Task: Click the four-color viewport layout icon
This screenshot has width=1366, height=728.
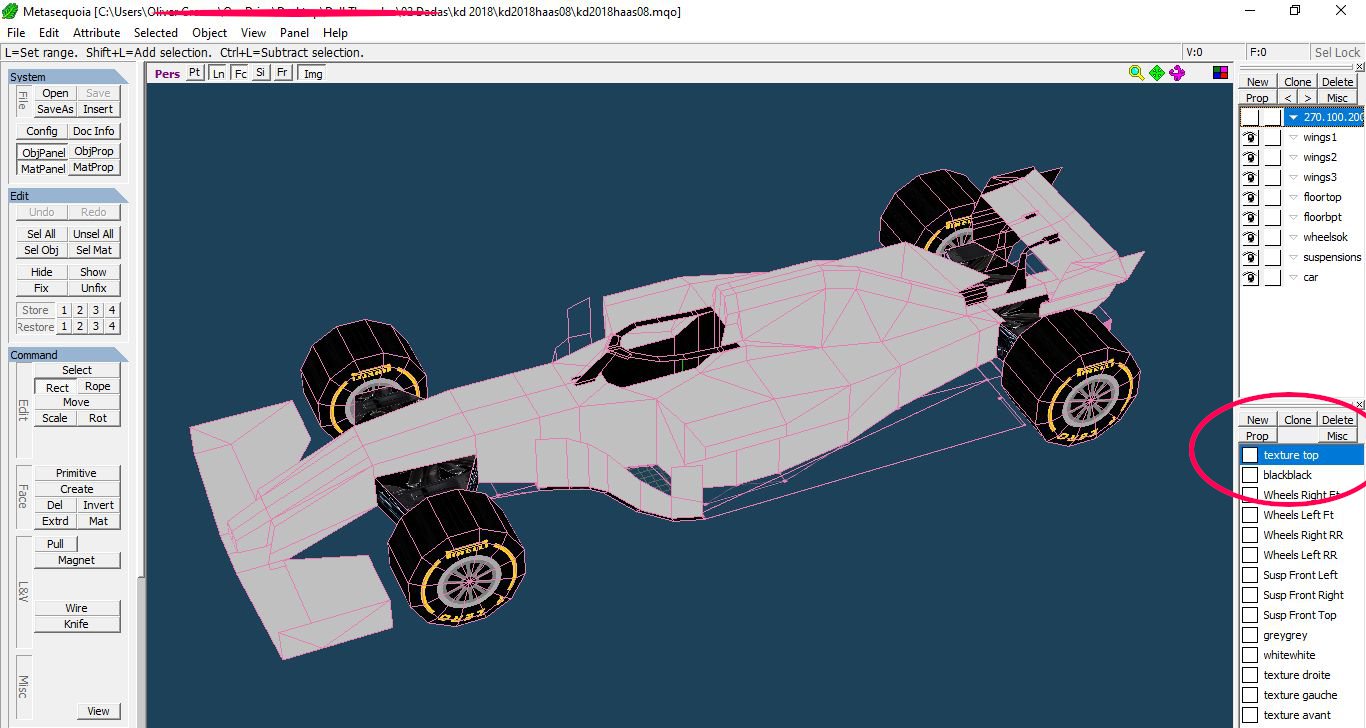Action: tap(1220, 73)
